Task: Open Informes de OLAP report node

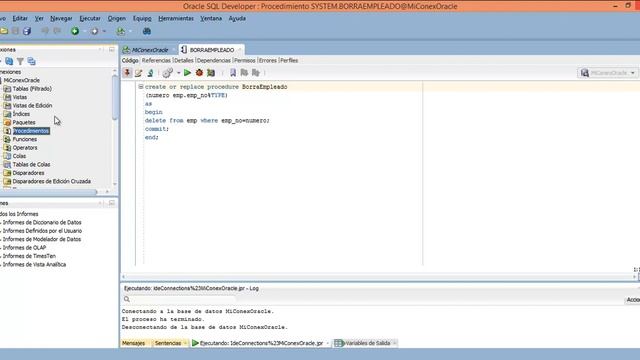Action: [24, 248]
